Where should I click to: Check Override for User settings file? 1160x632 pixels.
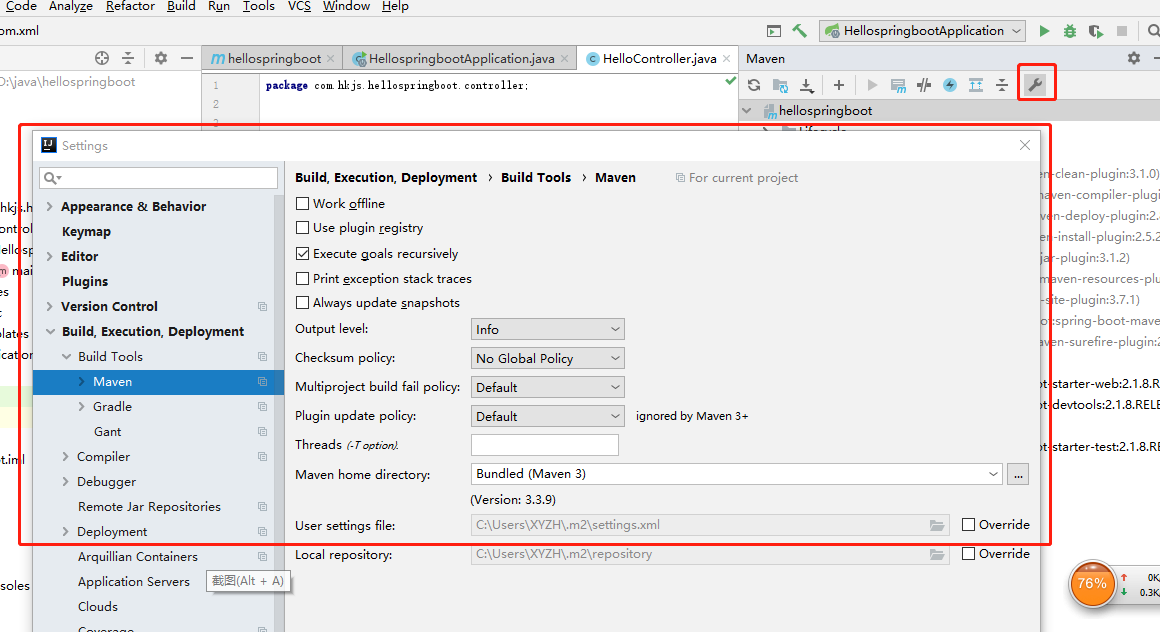(x=968, y=525)
